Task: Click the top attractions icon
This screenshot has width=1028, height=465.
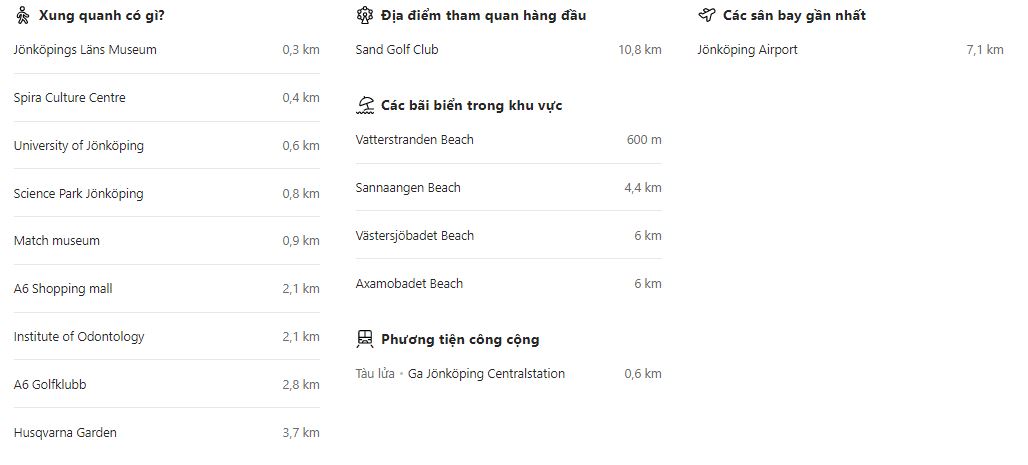Action: pos(365,15)
